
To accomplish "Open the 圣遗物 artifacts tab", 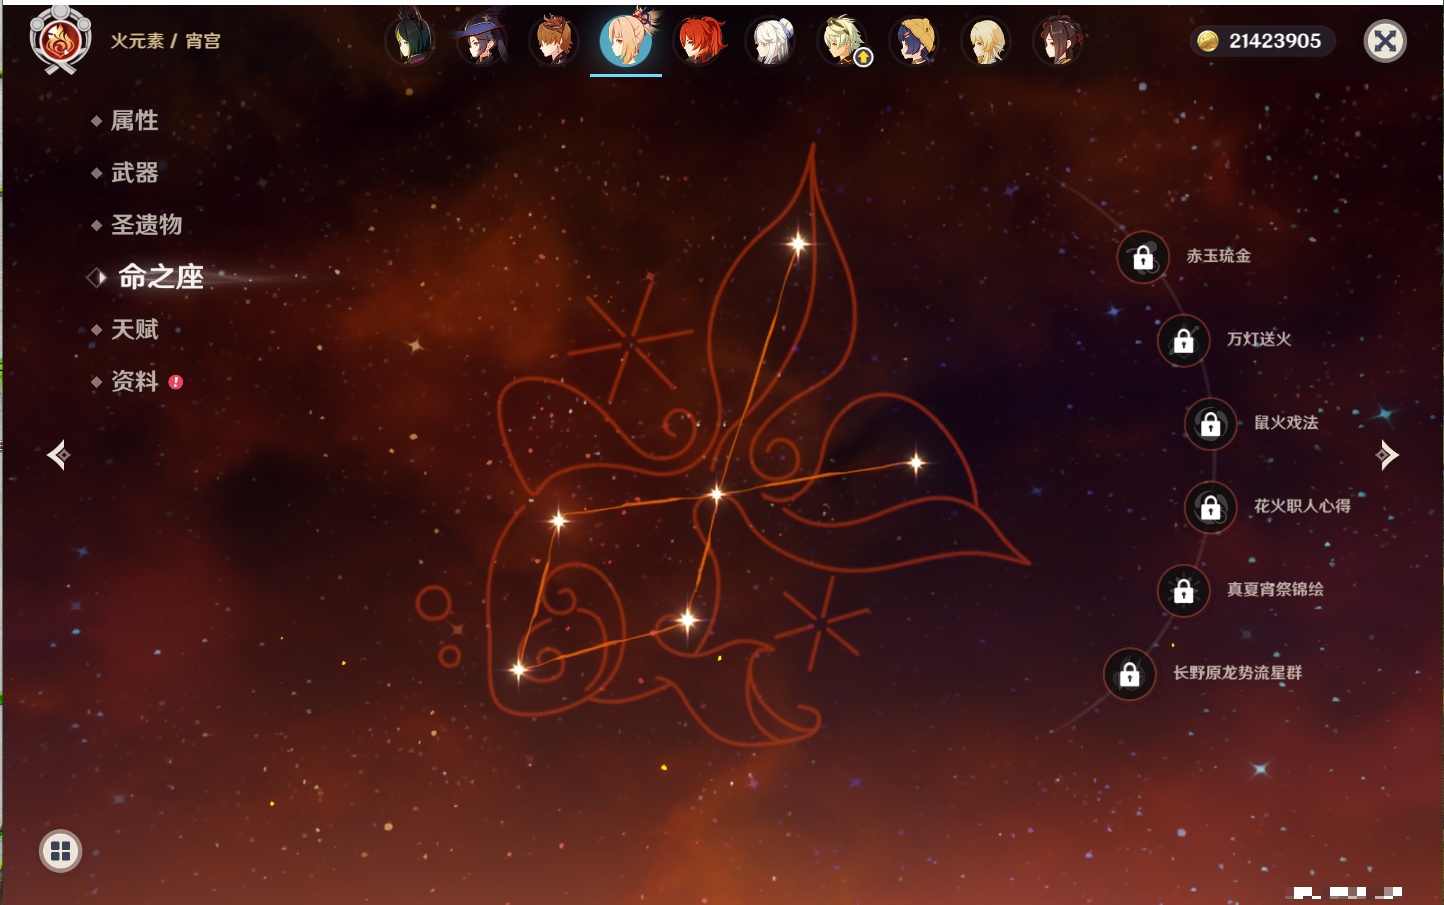I will pyautogui.click(x=146, y=225).
